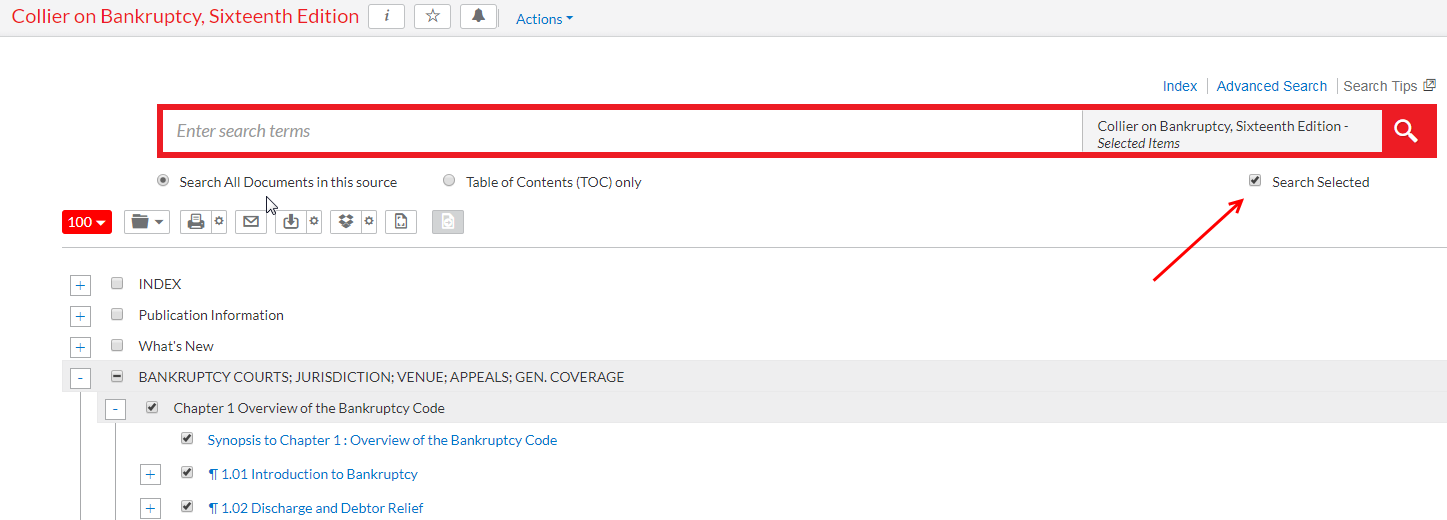The width and height of the screenshot is (1447, 520).
Task: Open the red 100 selected items dropdown
Action: point(87,222)
